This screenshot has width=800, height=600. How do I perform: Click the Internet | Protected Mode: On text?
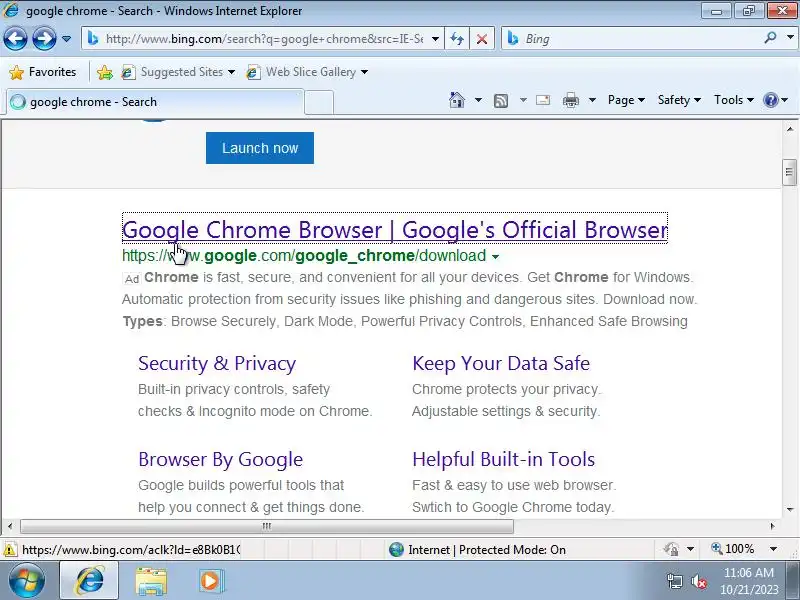(x=487, y=549)
